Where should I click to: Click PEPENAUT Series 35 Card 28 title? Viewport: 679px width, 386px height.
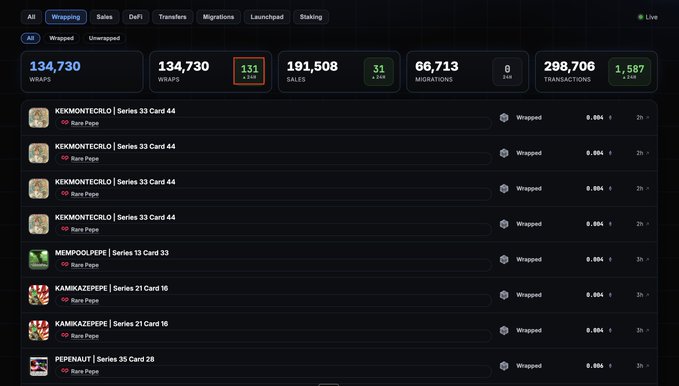click(x=104, y=359)
